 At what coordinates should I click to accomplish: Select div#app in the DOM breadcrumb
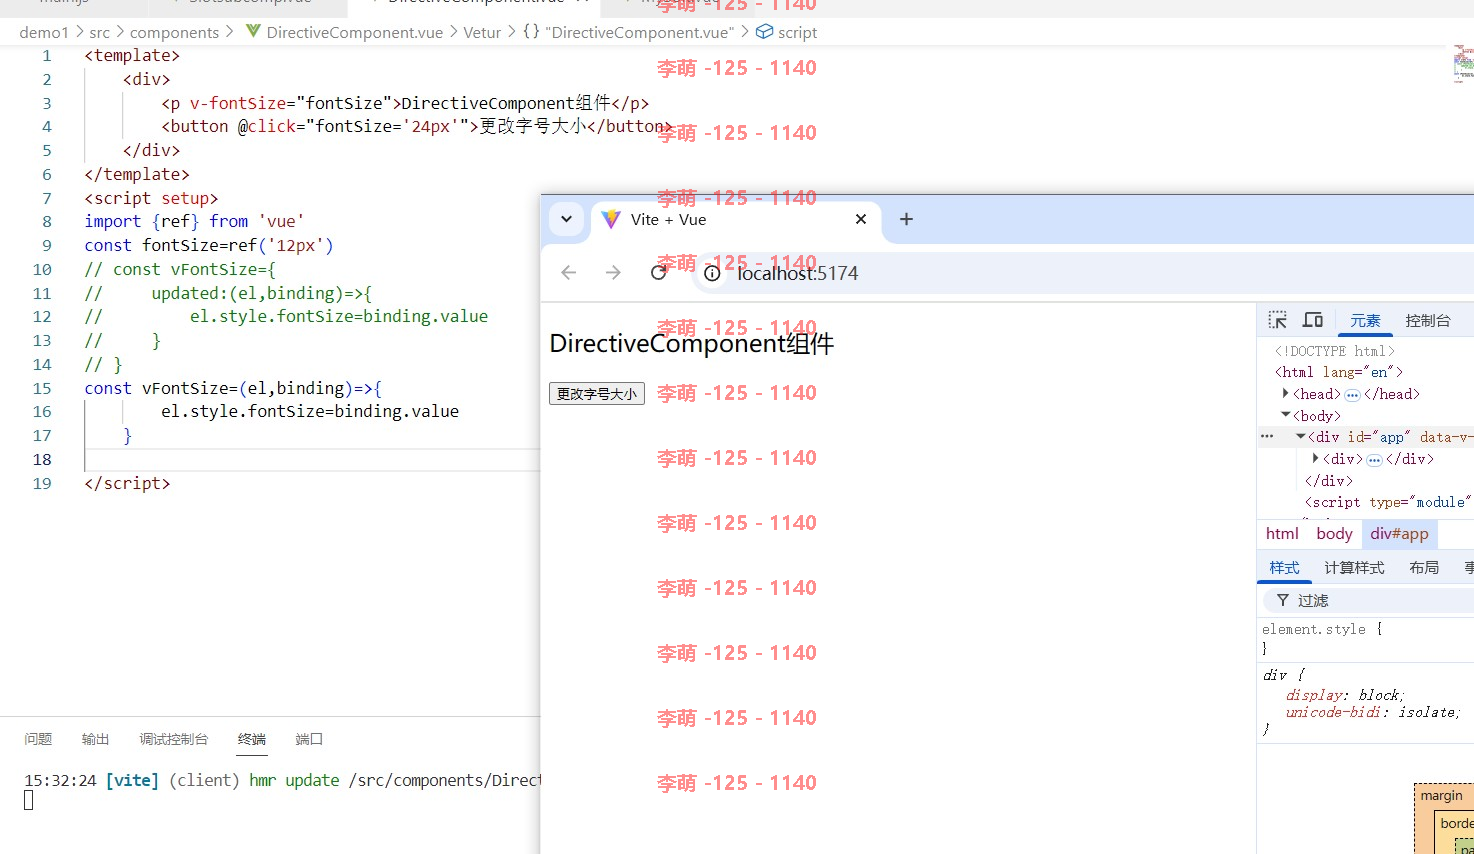1399,534
